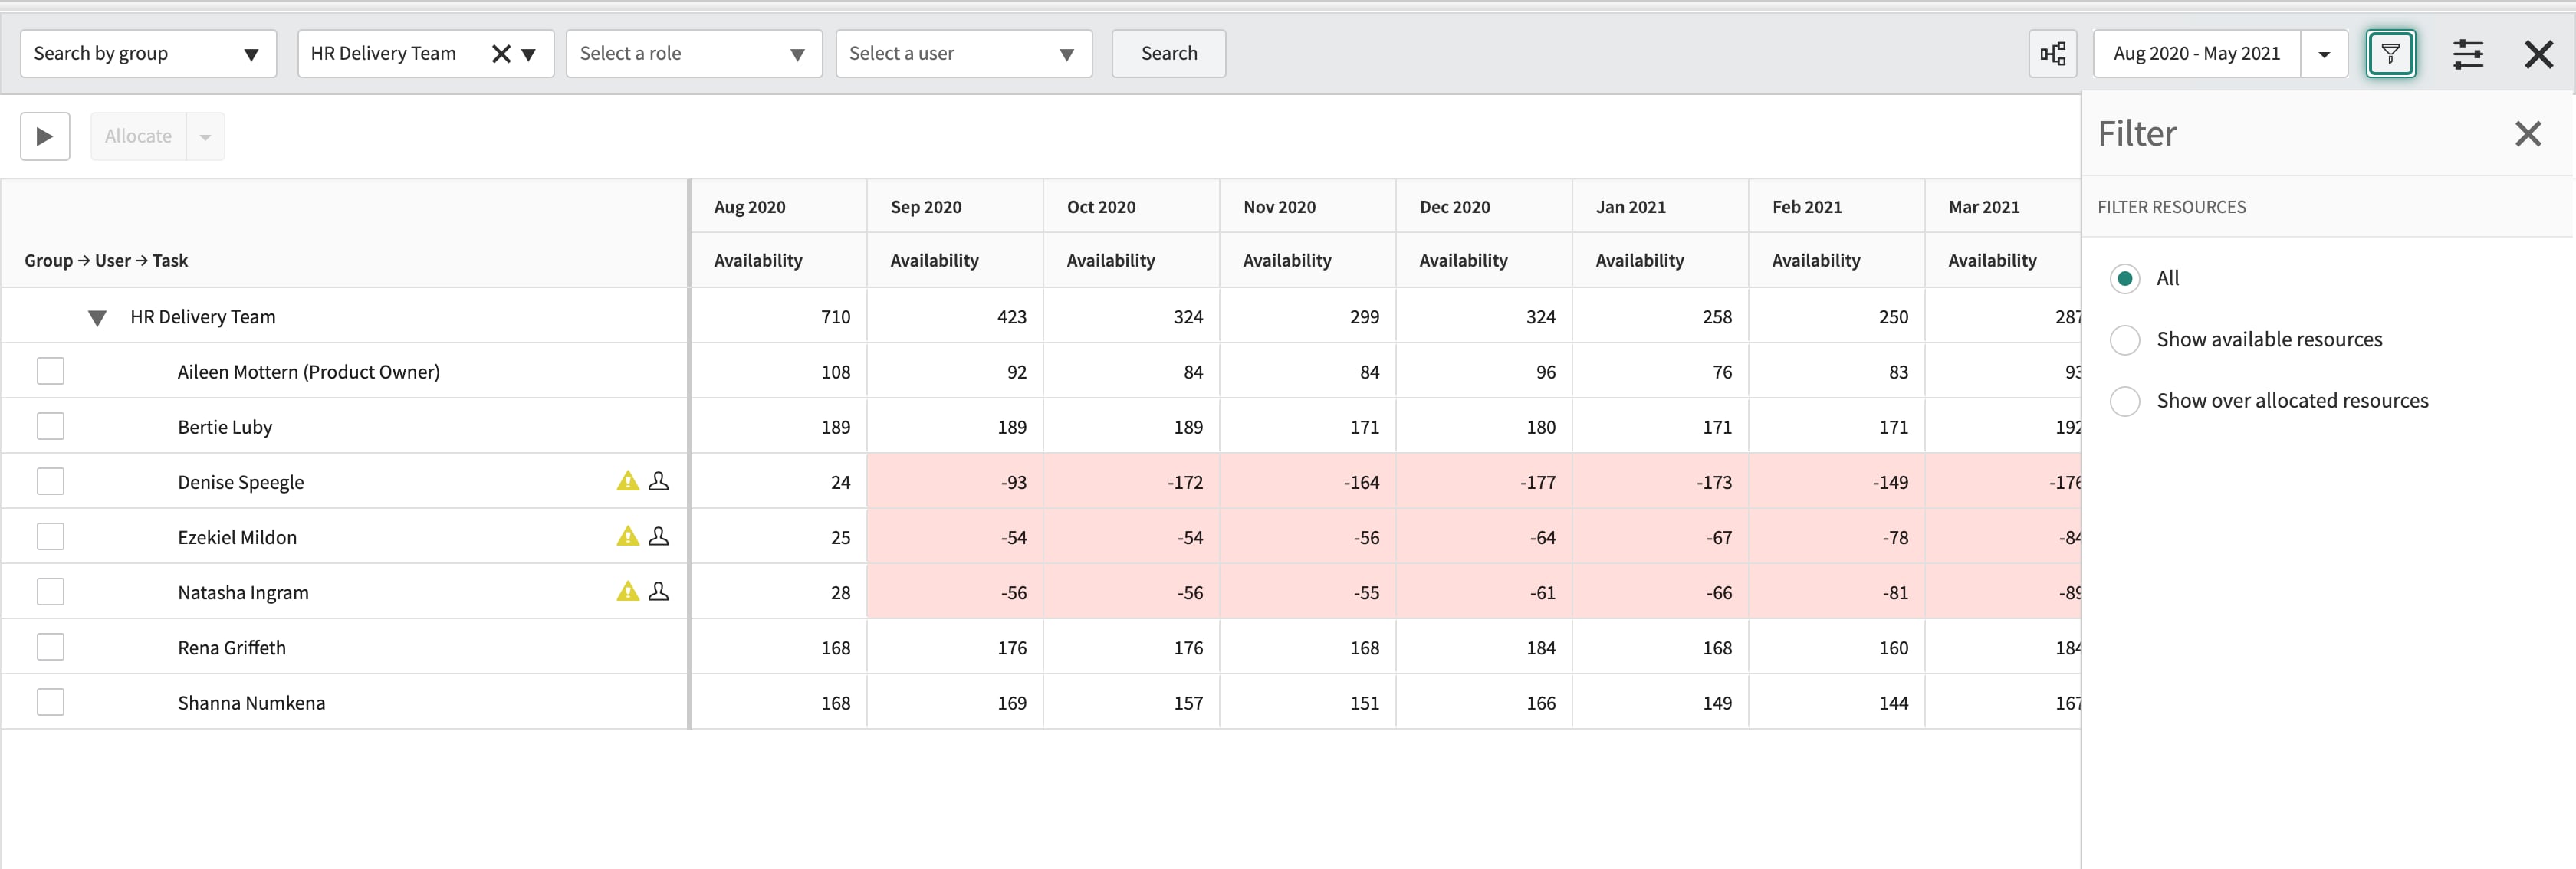Click the warning icon beside Denise Speegle
The image size is (2576, 869).
(x=627, y=480)
